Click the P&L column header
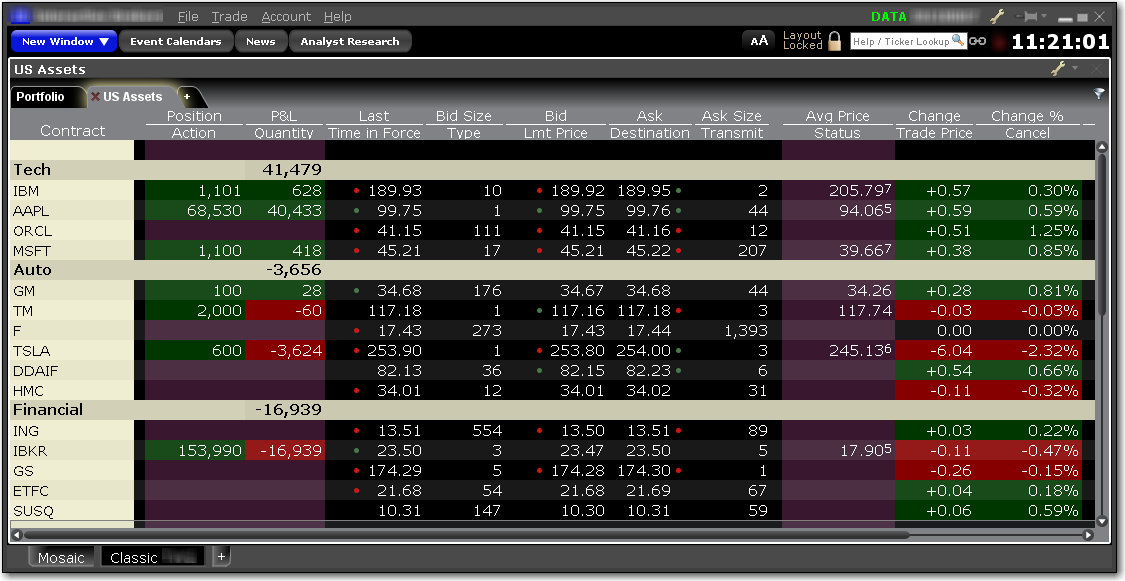The image size is (1125, 581). point(283,115)
